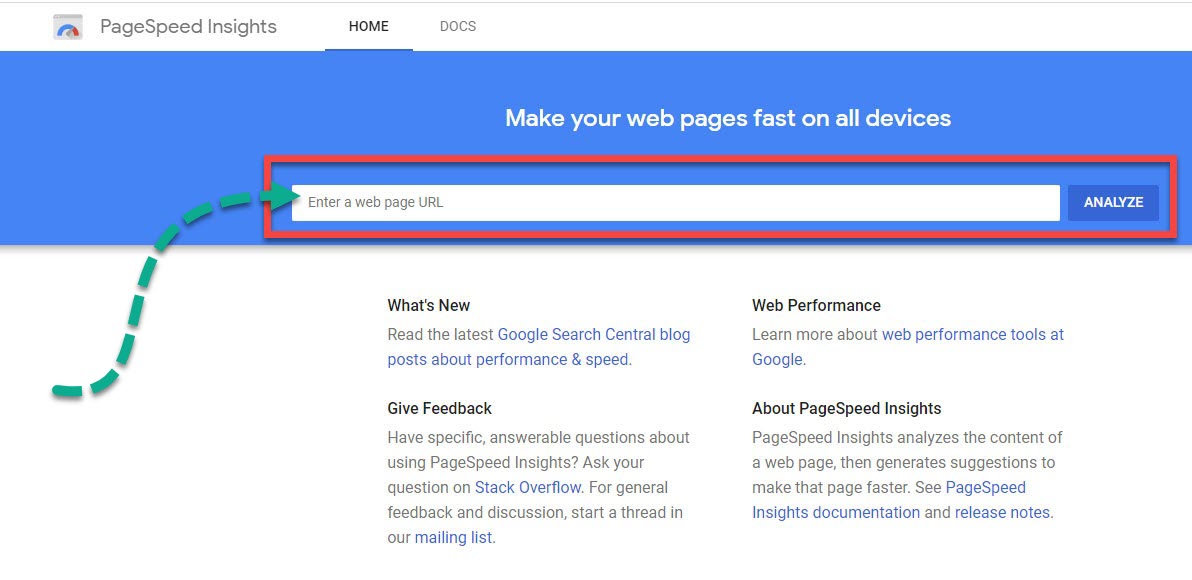Follow the 'web performance tools at Google' link

(x=972, y=334)
